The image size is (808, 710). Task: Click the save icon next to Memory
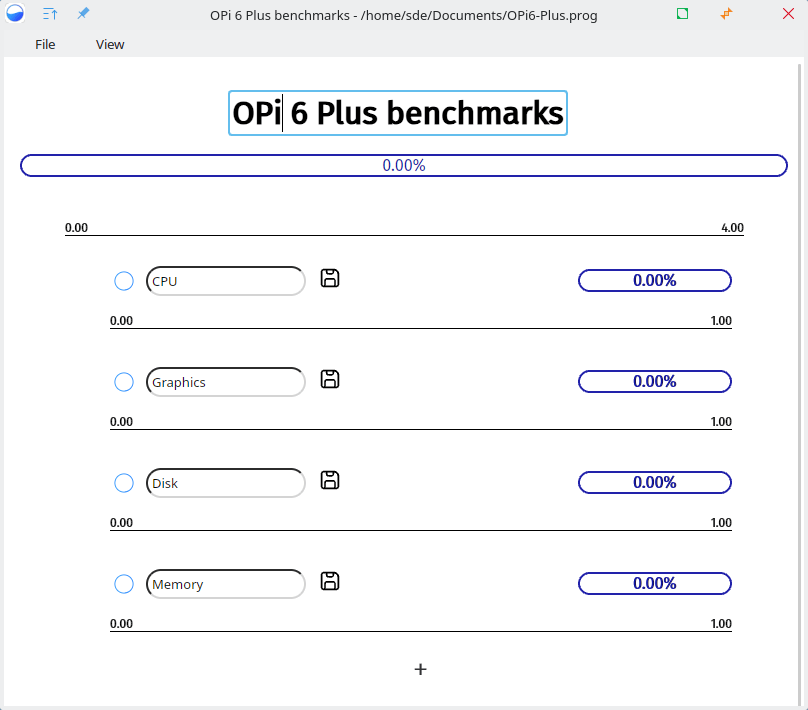pos(330,581)
